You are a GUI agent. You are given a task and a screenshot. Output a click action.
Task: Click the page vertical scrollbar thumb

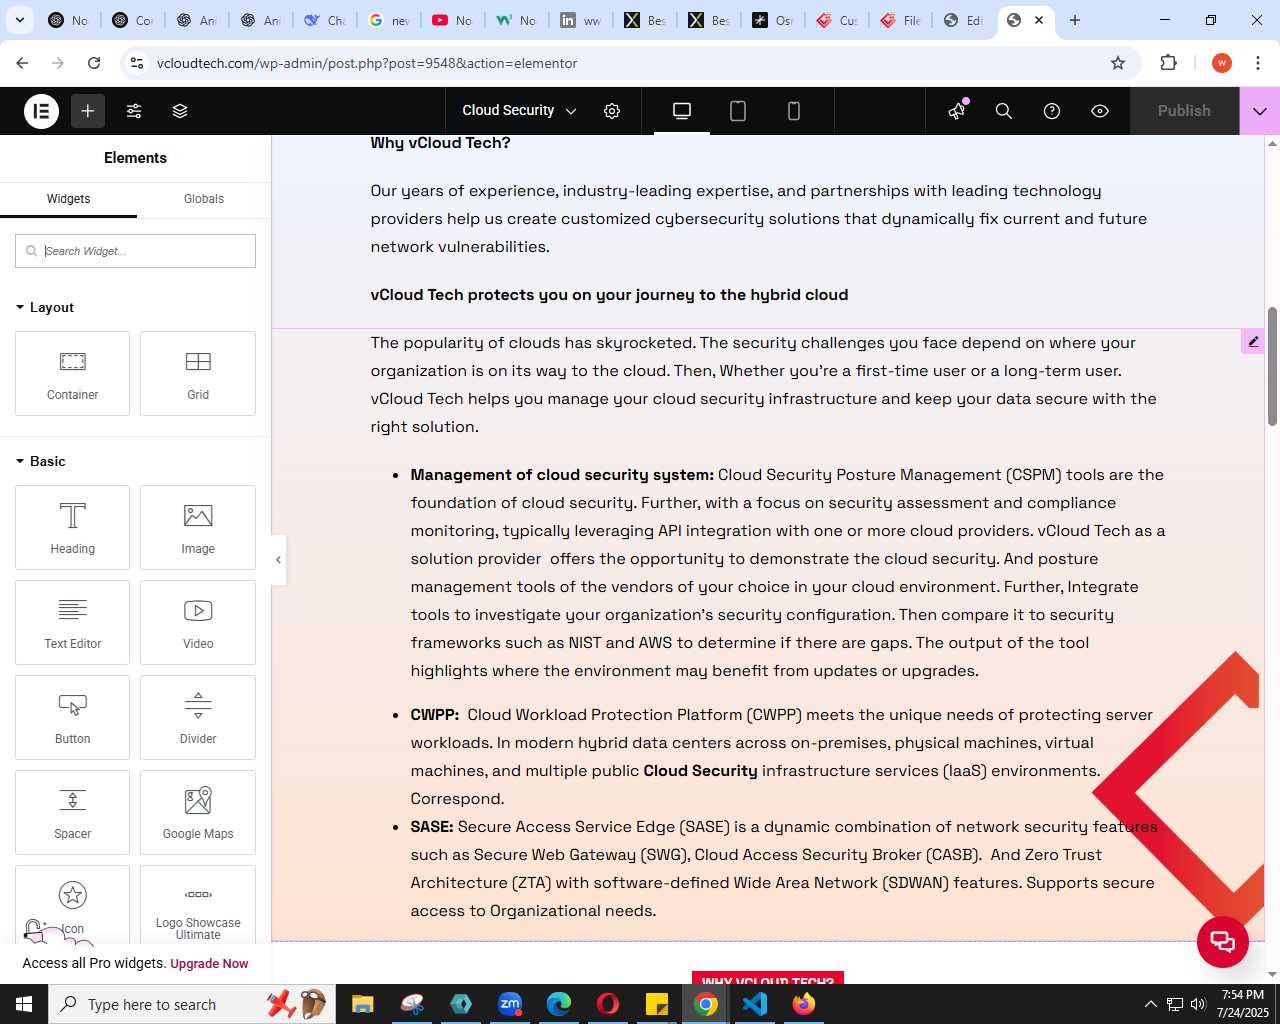[1272, 366]
